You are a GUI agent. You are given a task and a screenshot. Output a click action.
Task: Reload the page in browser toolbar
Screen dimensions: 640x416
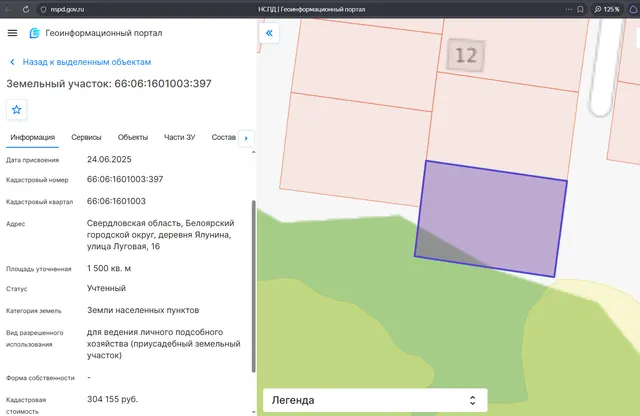click(26, 9)
